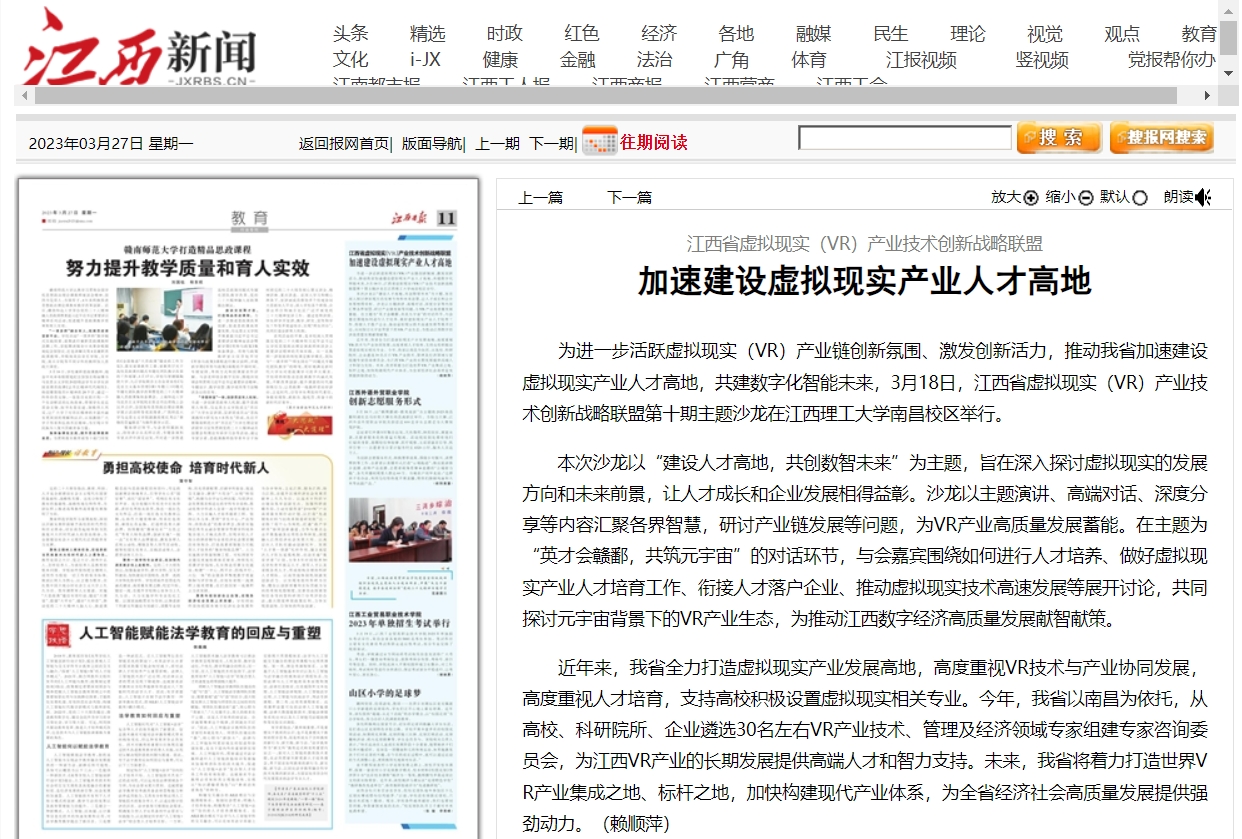Click subtitle 江西省虚拟现实（VR）产业技术创新战略联盟
Image resolution: width=1242 pixels, height=839 pixels.
click(x=865, y=243)
